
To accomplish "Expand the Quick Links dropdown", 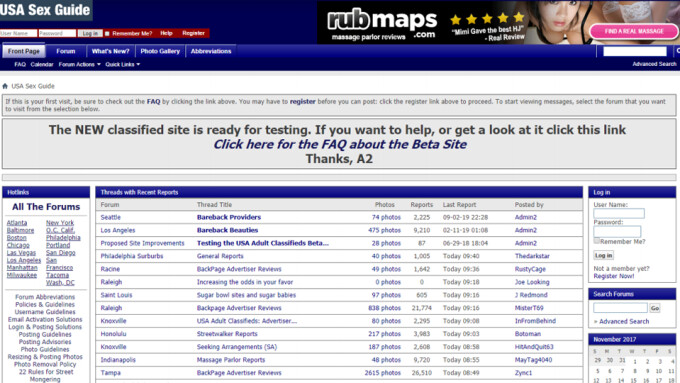I will pyautogui.click(x=123, y=64).
